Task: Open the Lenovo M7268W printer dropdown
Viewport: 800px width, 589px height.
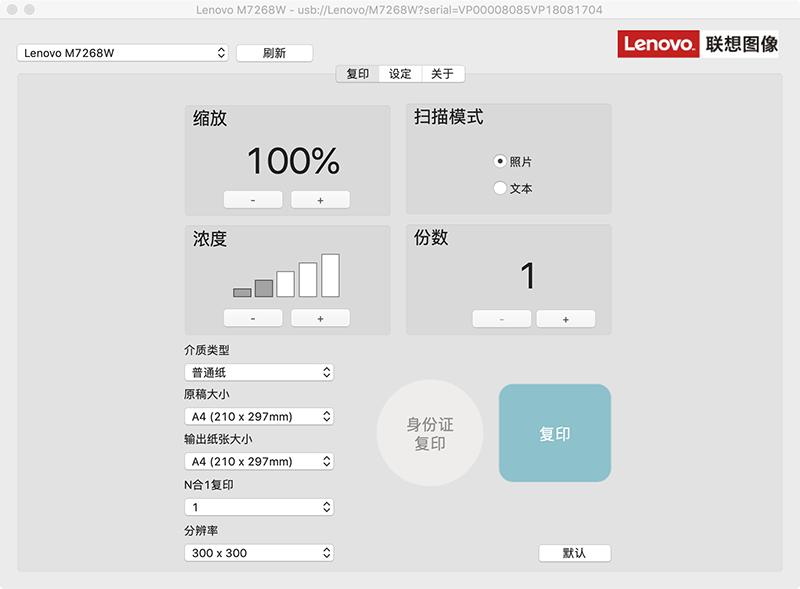Action: pos(122,53)
